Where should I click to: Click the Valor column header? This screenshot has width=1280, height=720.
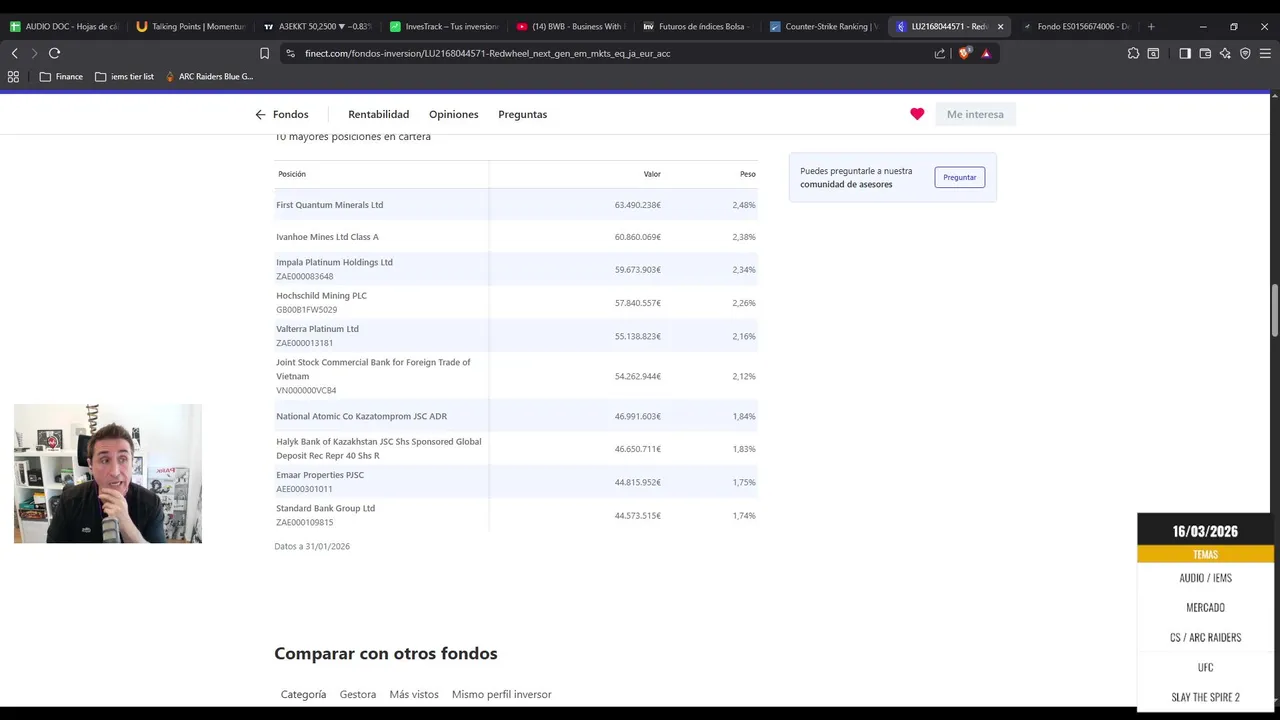(x=652, y=174)
